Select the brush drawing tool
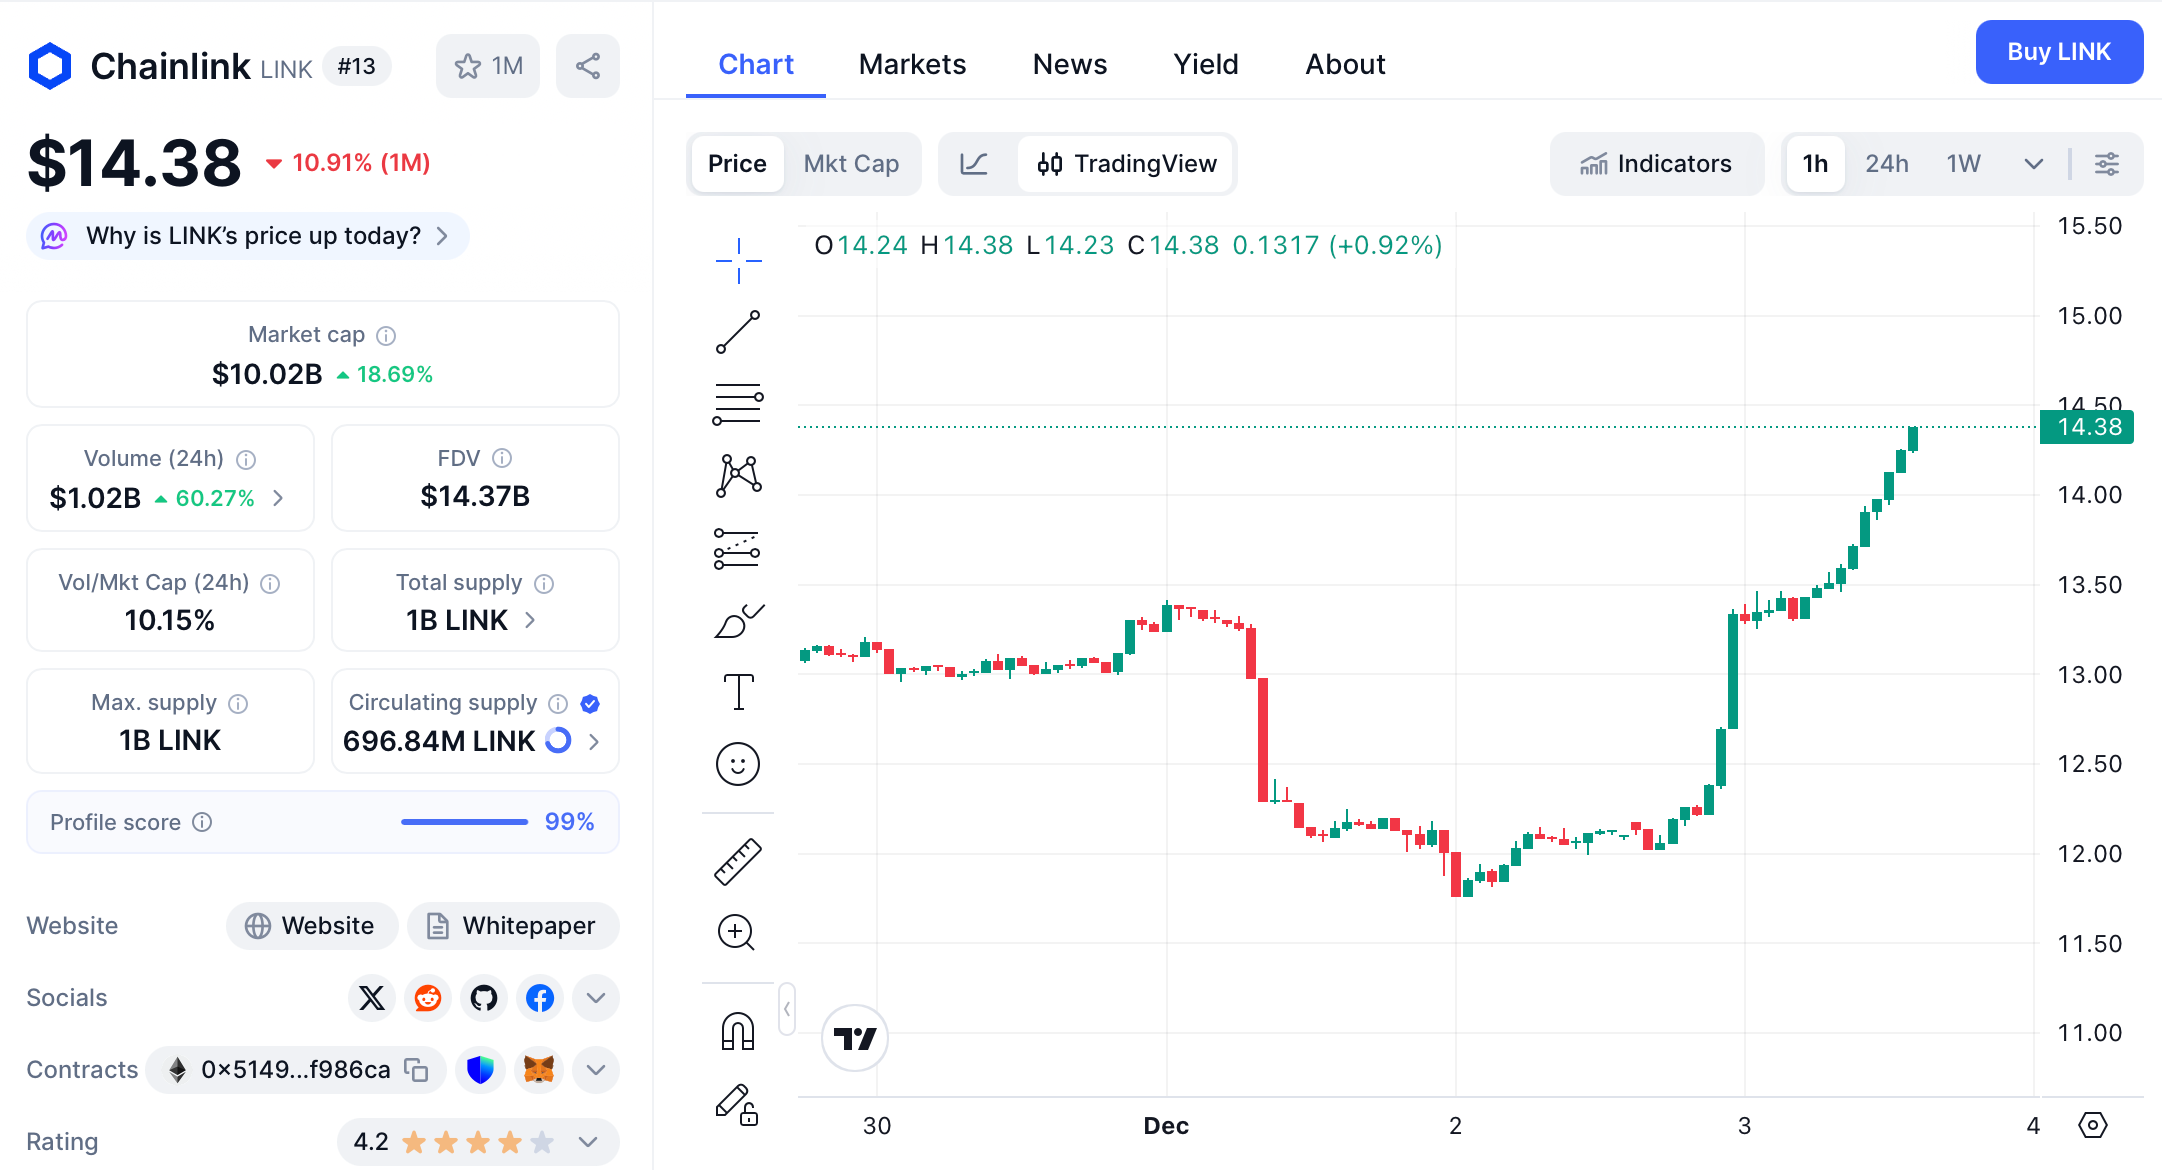2162x1170 pixels. (737, 620)
